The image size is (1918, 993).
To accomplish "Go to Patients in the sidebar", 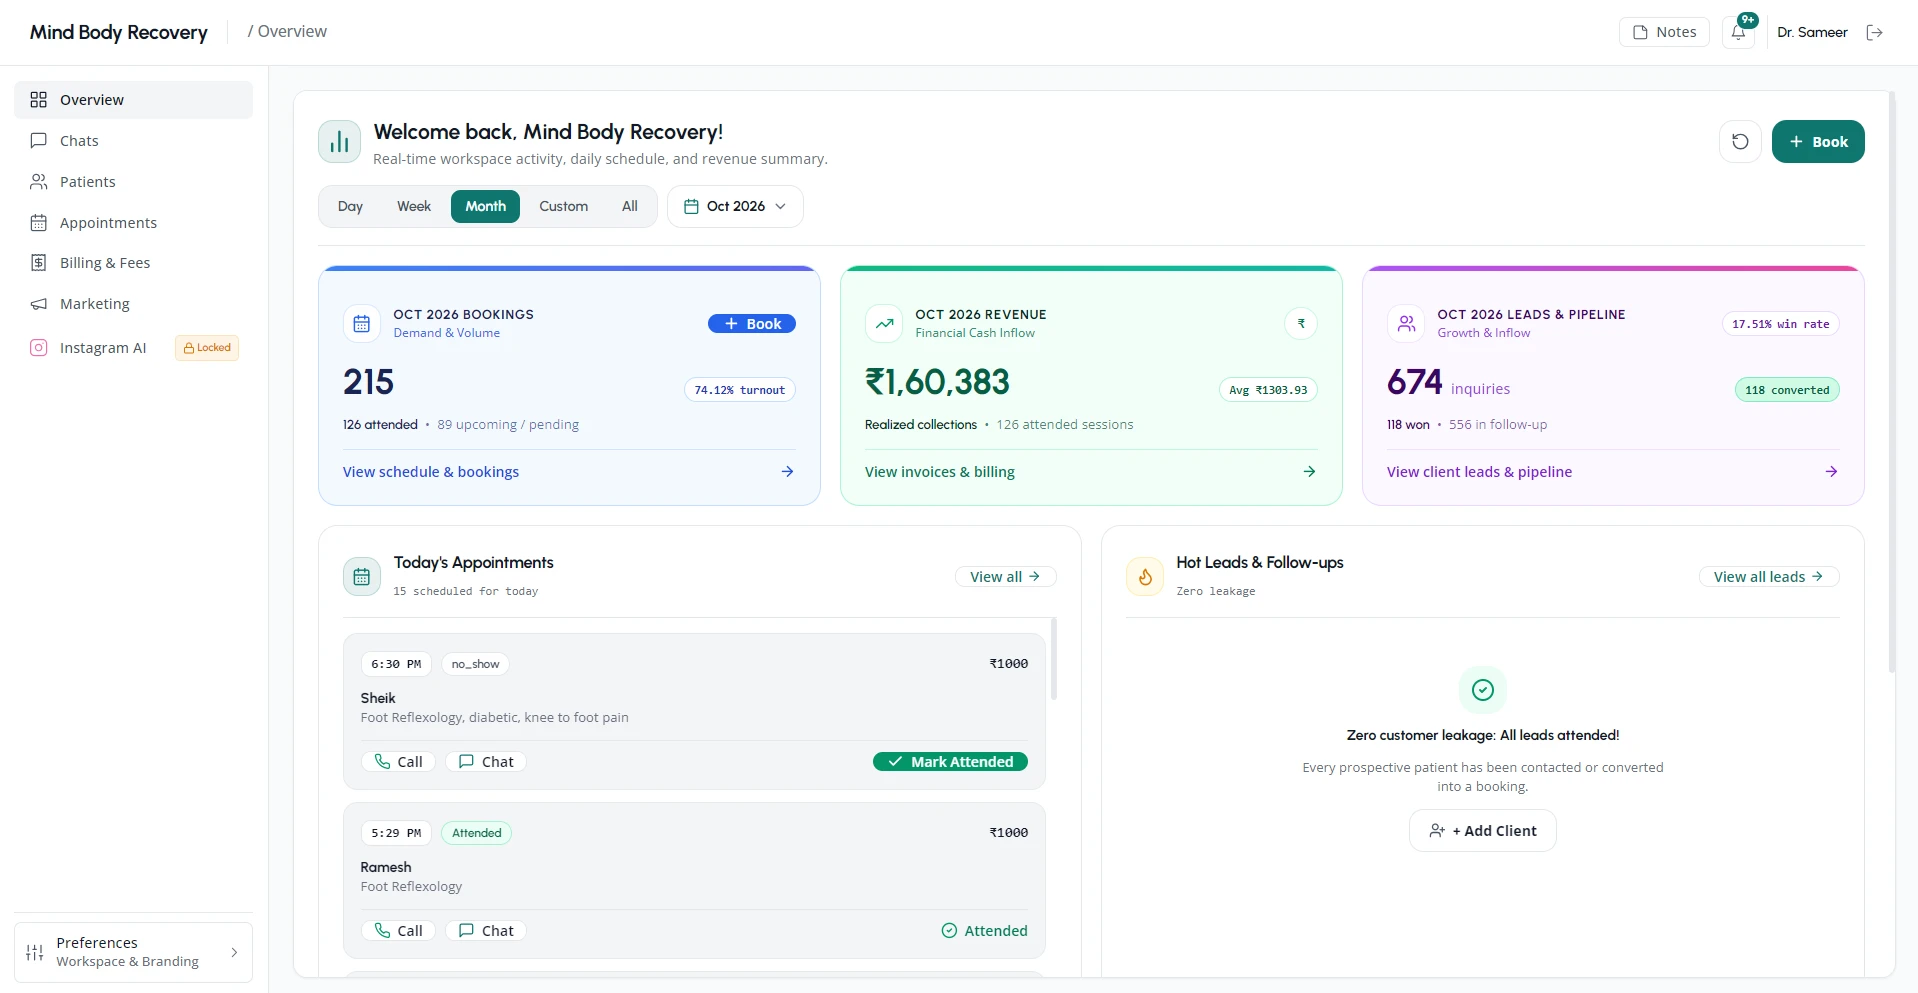I will (x=133, y=182).
